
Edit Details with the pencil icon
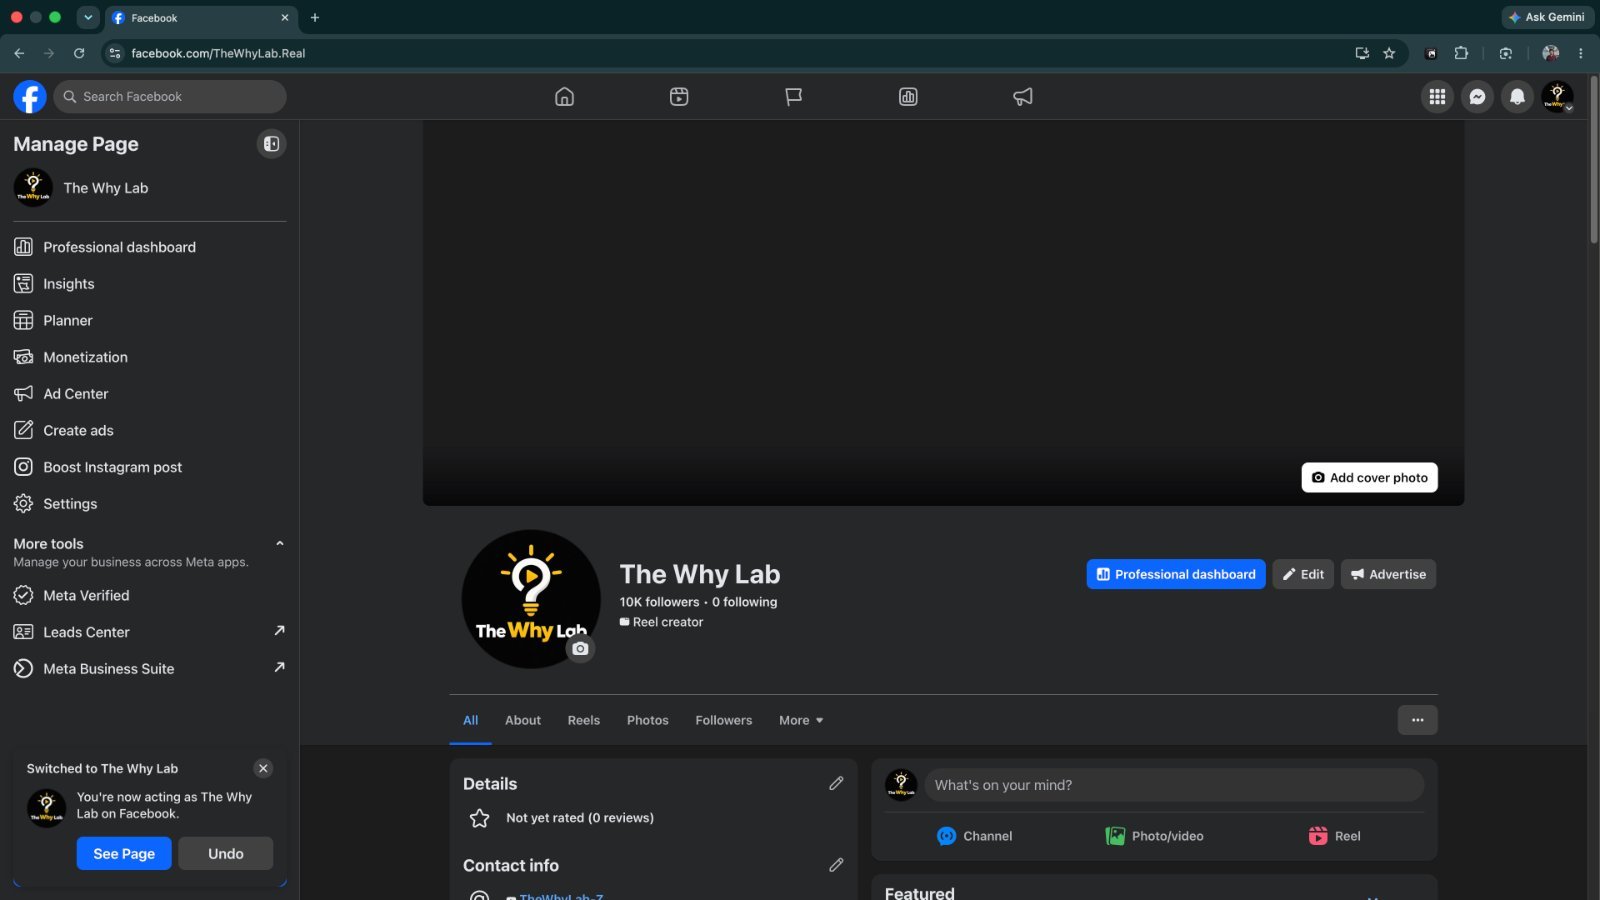836,784
